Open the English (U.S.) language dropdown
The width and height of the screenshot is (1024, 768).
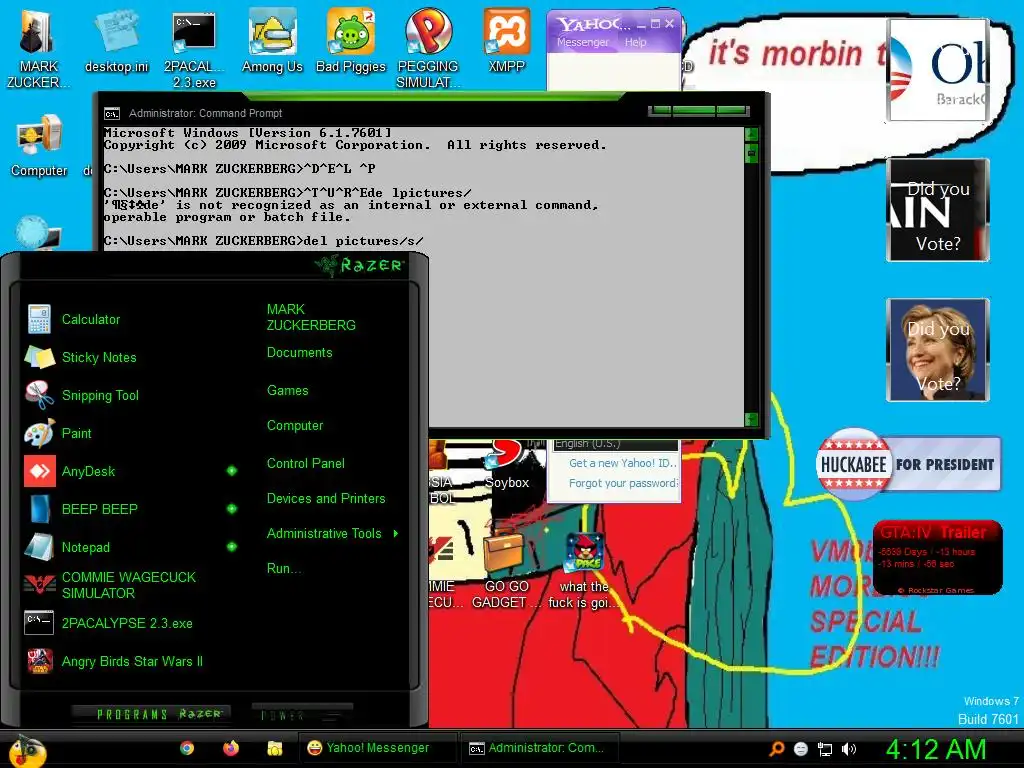[615, 444]
